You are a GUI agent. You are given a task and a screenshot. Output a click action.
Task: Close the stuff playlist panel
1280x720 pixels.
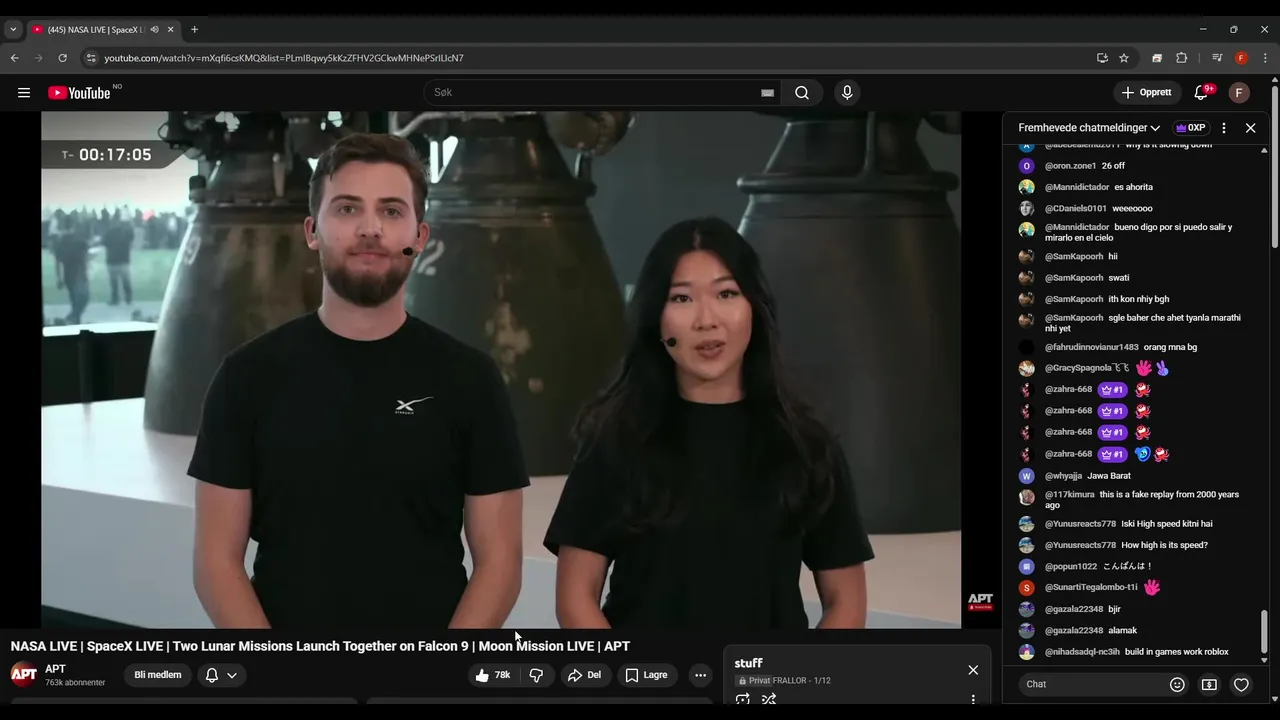point(973,670)
